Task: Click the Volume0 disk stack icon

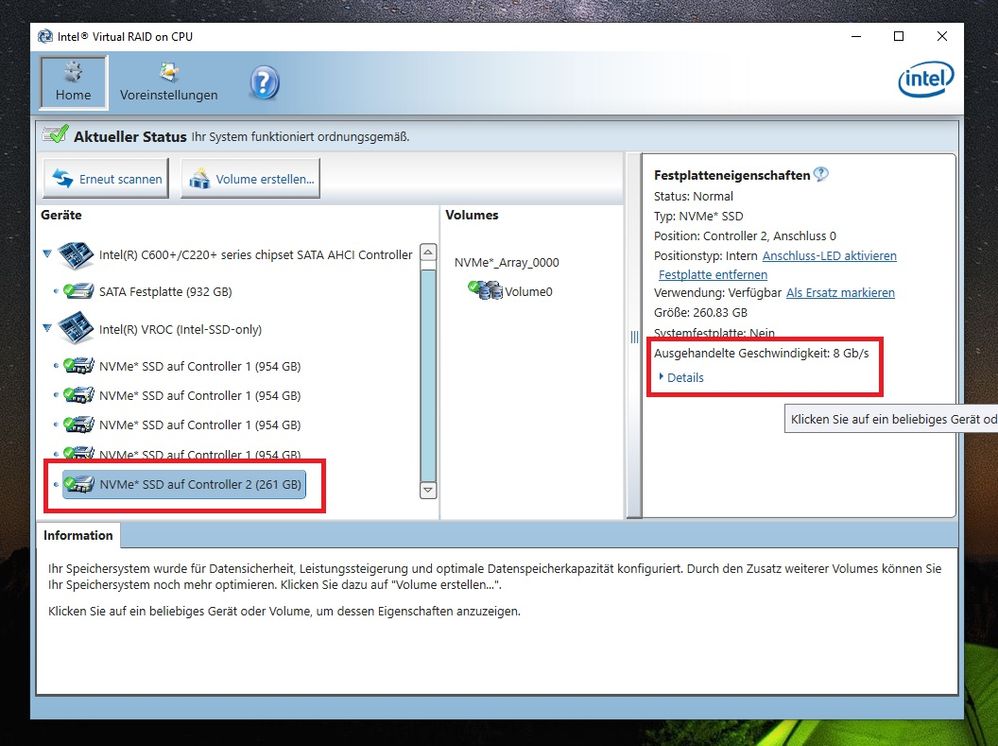Action: pos(486,290)
